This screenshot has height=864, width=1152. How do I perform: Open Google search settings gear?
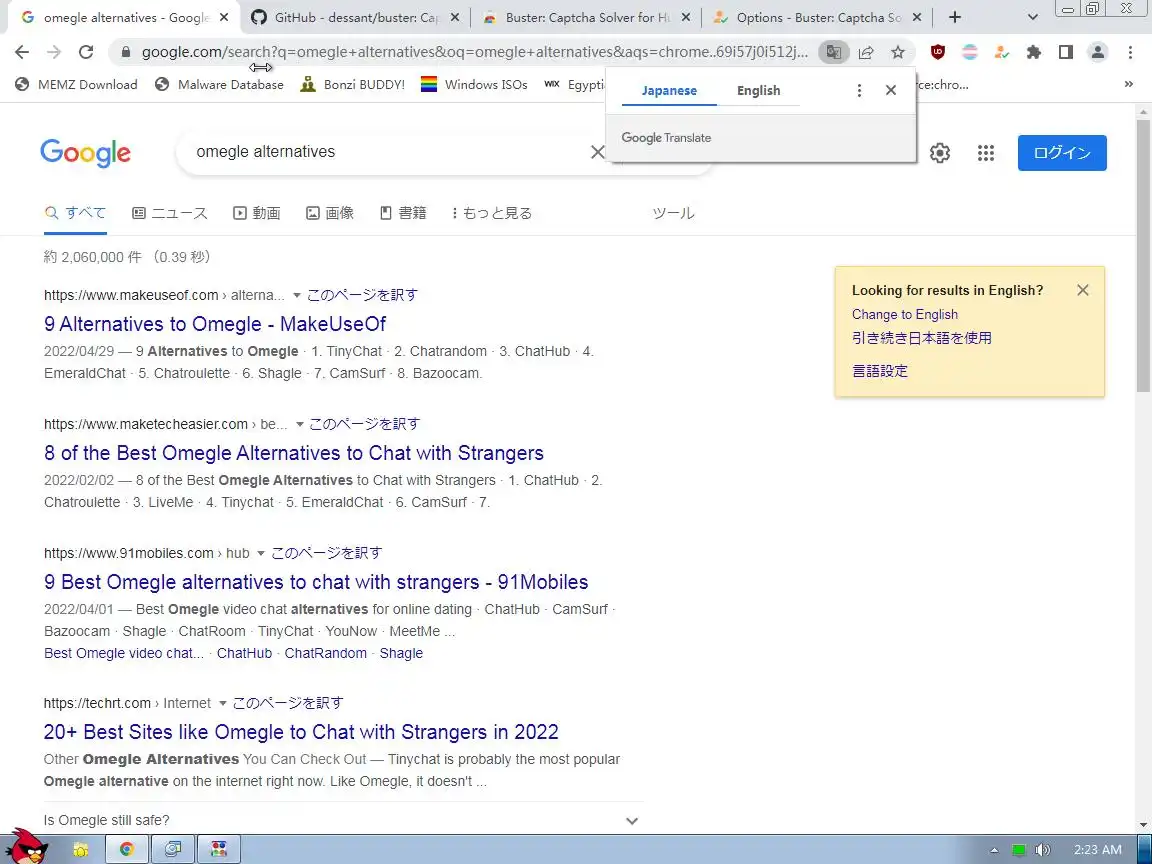click(x=940, y=153)
